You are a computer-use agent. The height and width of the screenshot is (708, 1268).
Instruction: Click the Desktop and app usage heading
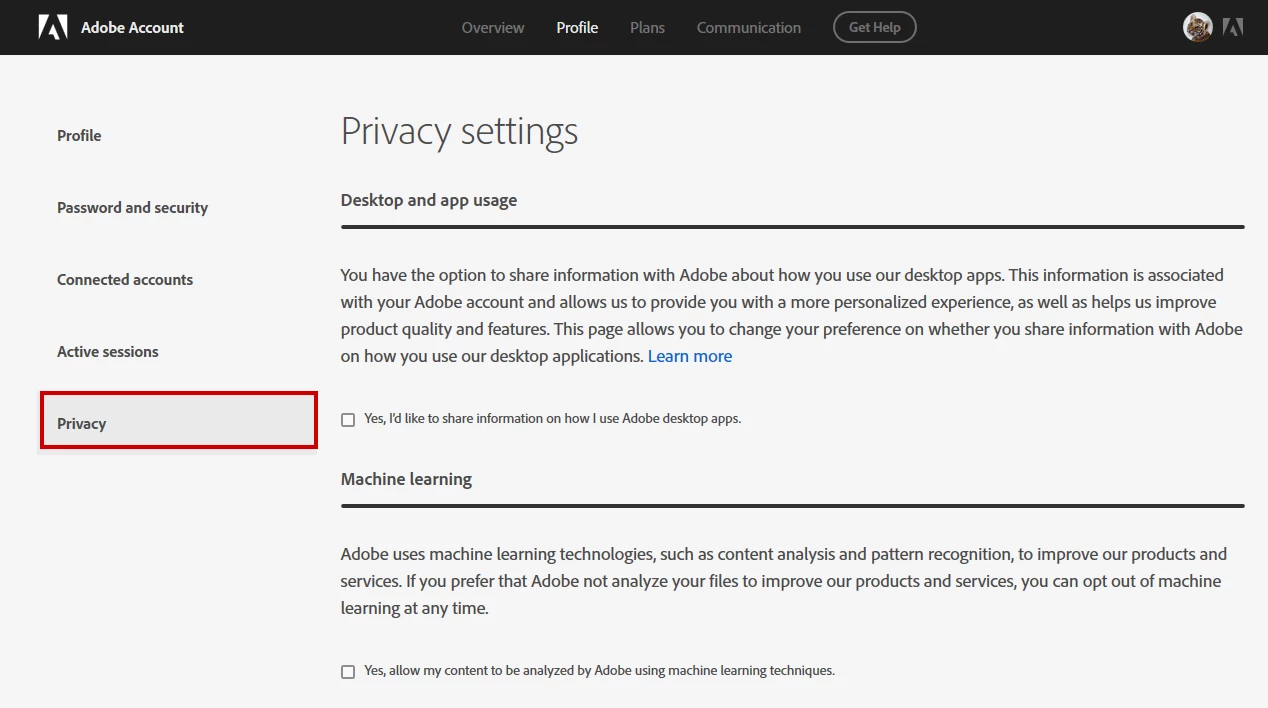(429, 200)
